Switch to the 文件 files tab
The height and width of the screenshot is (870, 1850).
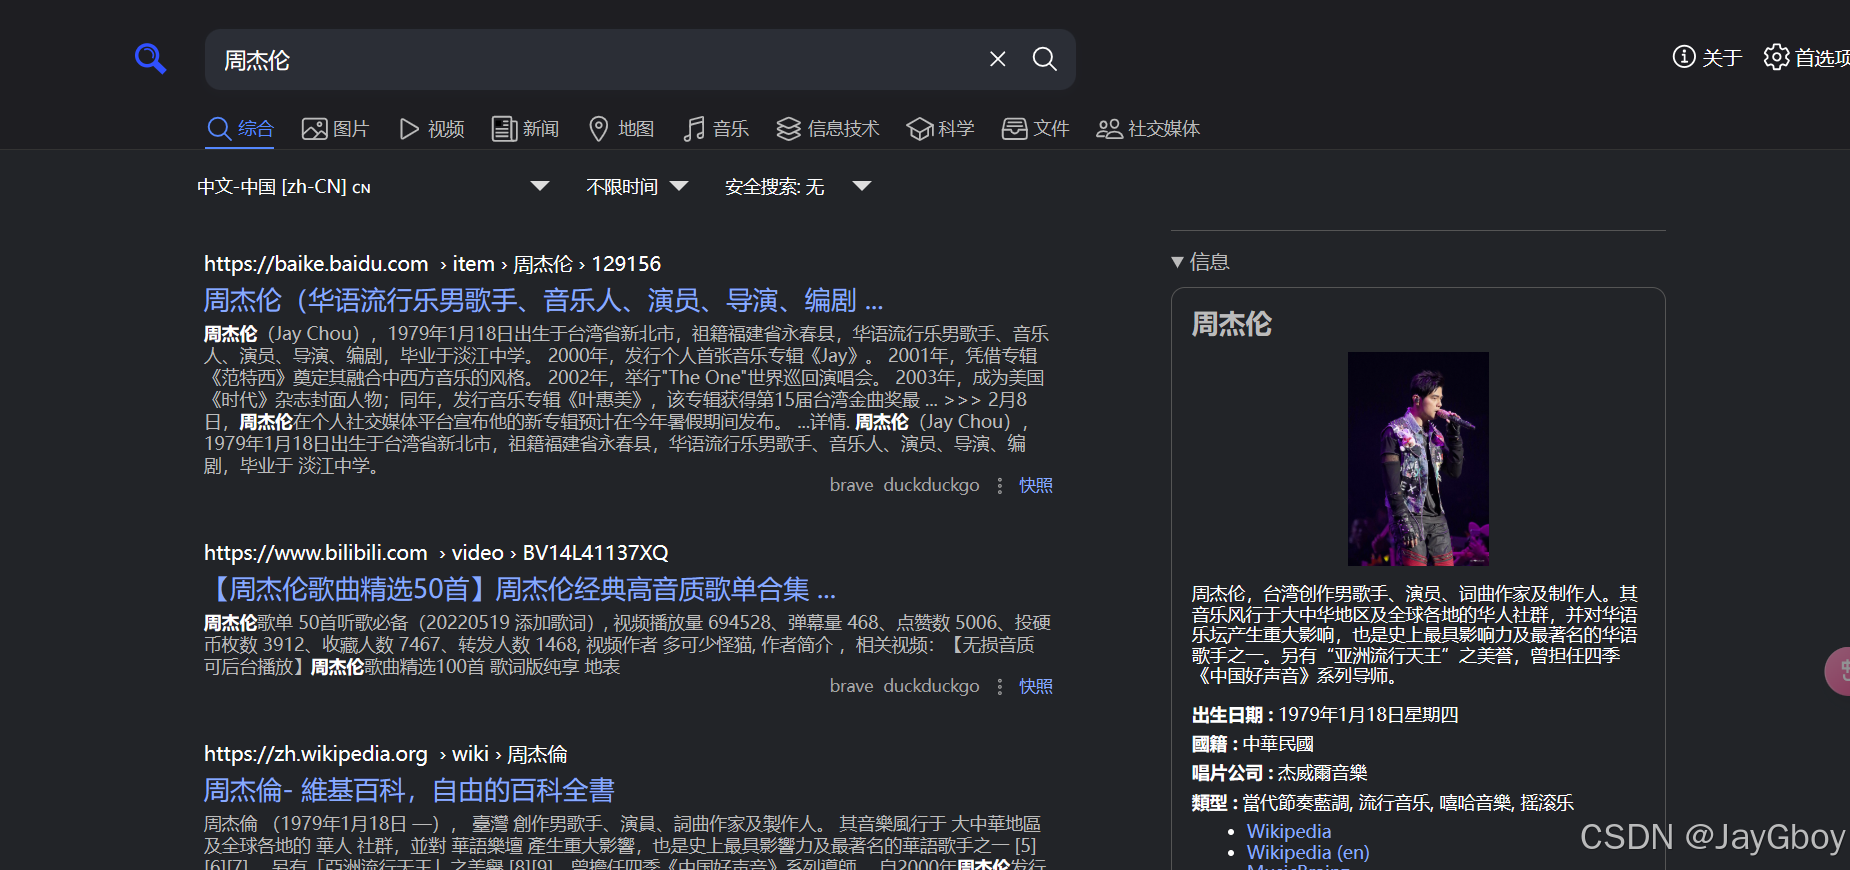(x=1035, y=129)
